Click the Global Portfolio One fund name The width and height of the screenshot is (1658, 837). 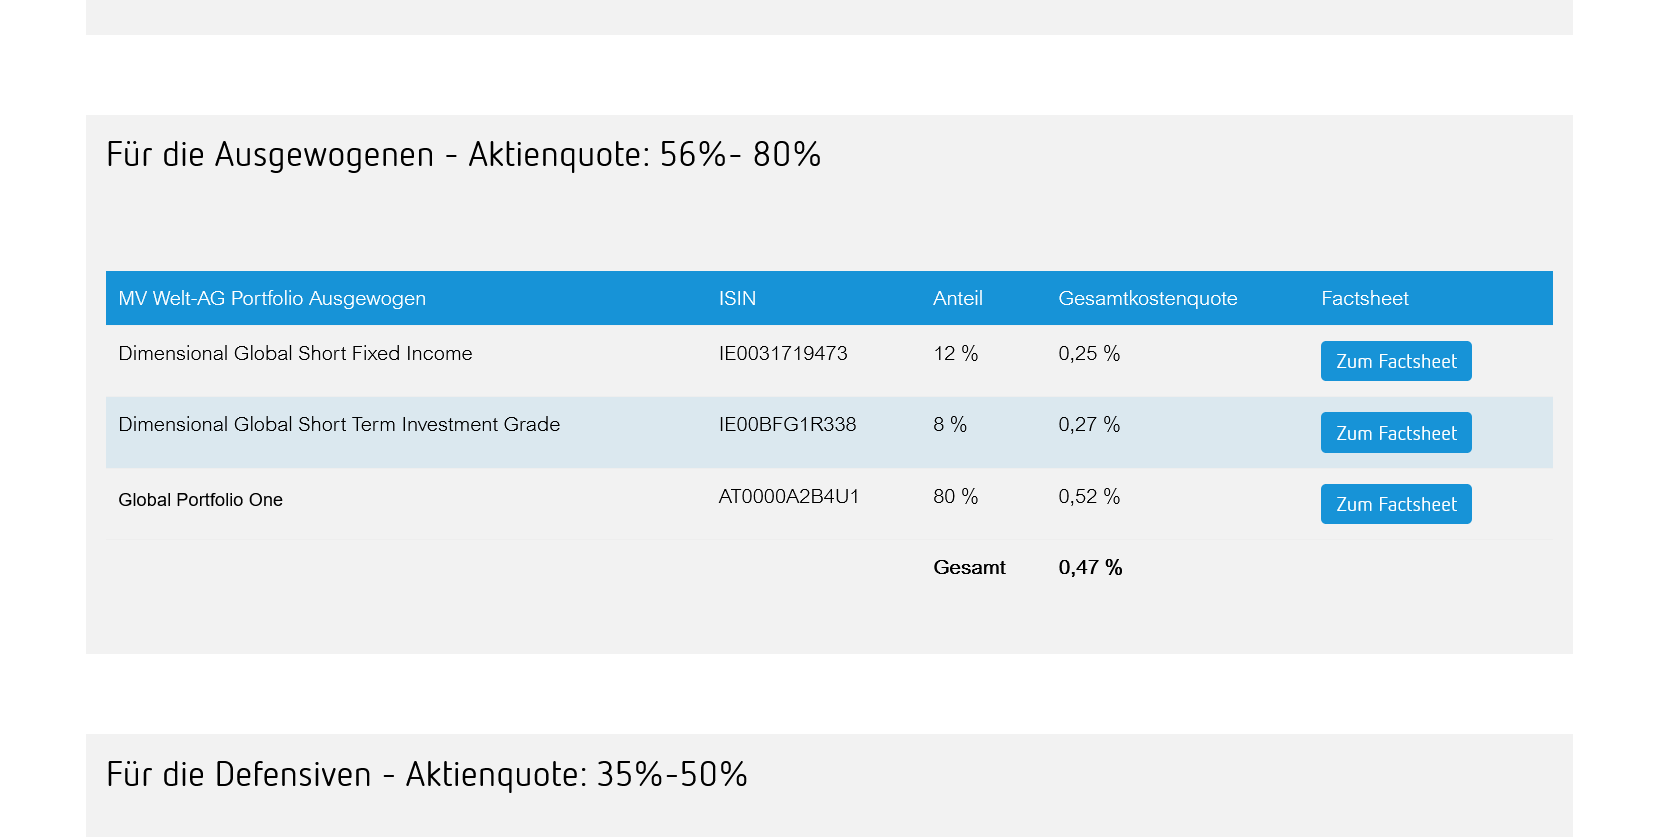tap(200, 500)
